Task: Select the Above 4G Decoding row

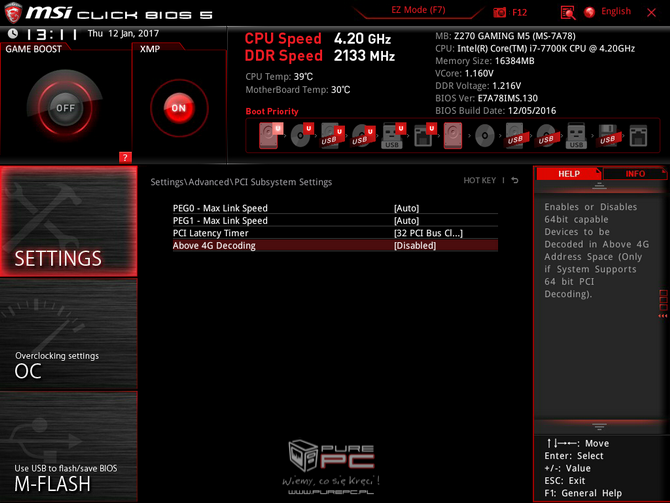Action: tap(335, 245)
